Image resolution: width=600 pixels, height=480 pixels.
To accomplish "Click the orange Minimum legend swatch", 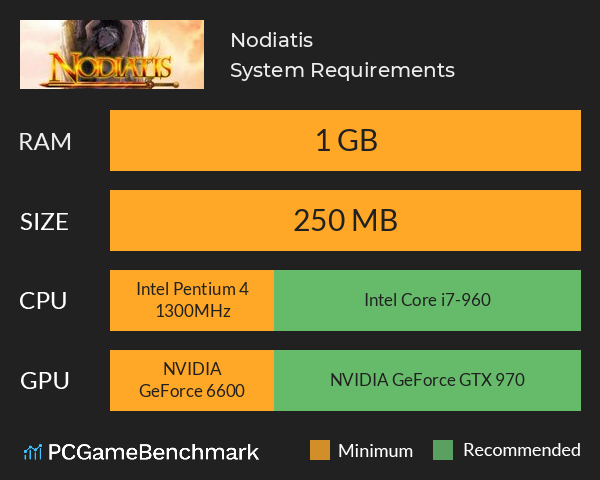I will (x=320, y=450).
